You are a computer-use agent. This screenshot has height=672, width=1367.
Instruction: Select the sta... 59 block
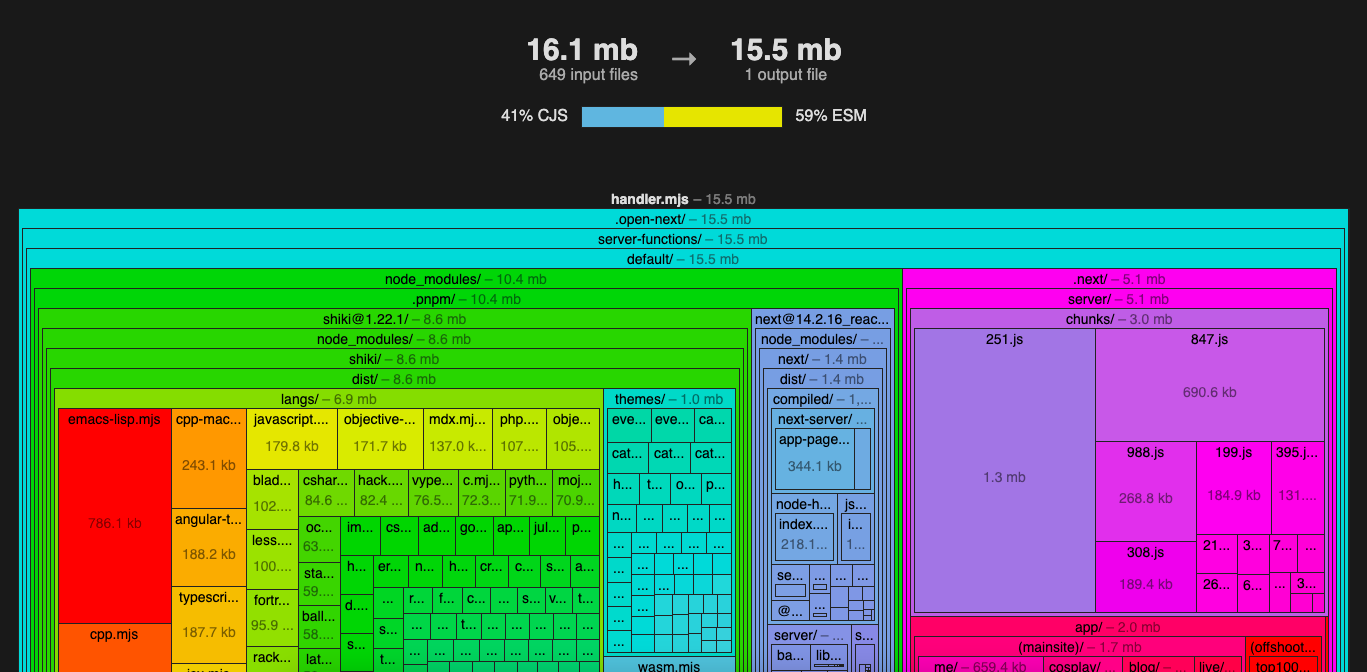(319, 583)
